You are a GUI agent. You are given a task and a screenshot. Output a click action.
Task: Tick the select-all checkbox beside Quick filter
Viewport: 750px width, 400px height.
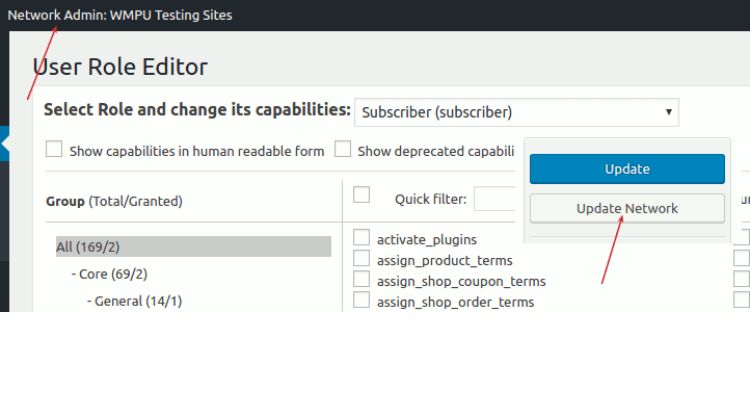coord(362,195)
